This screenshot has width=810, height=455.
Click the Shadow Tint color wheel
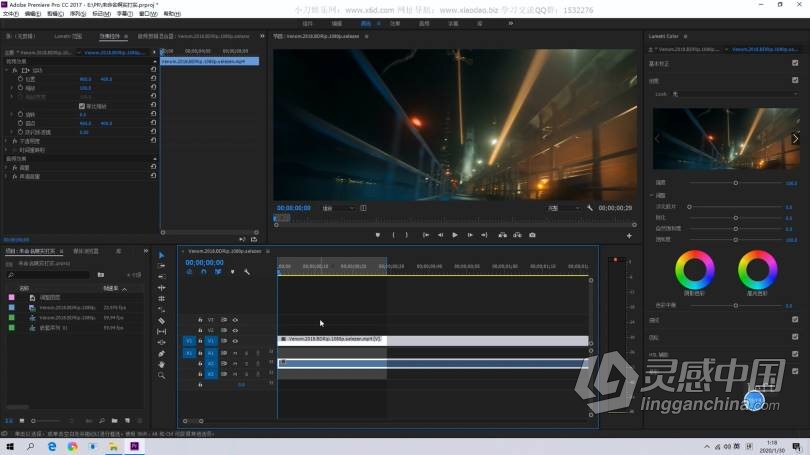click(x=694, y=270)
